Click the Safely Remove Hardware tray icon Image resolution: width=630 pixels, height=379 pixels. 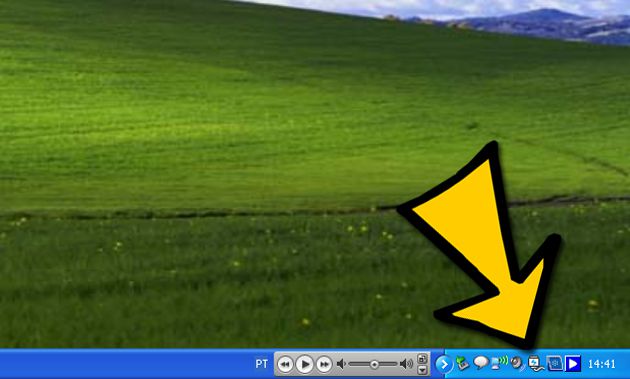pos(462,364)
